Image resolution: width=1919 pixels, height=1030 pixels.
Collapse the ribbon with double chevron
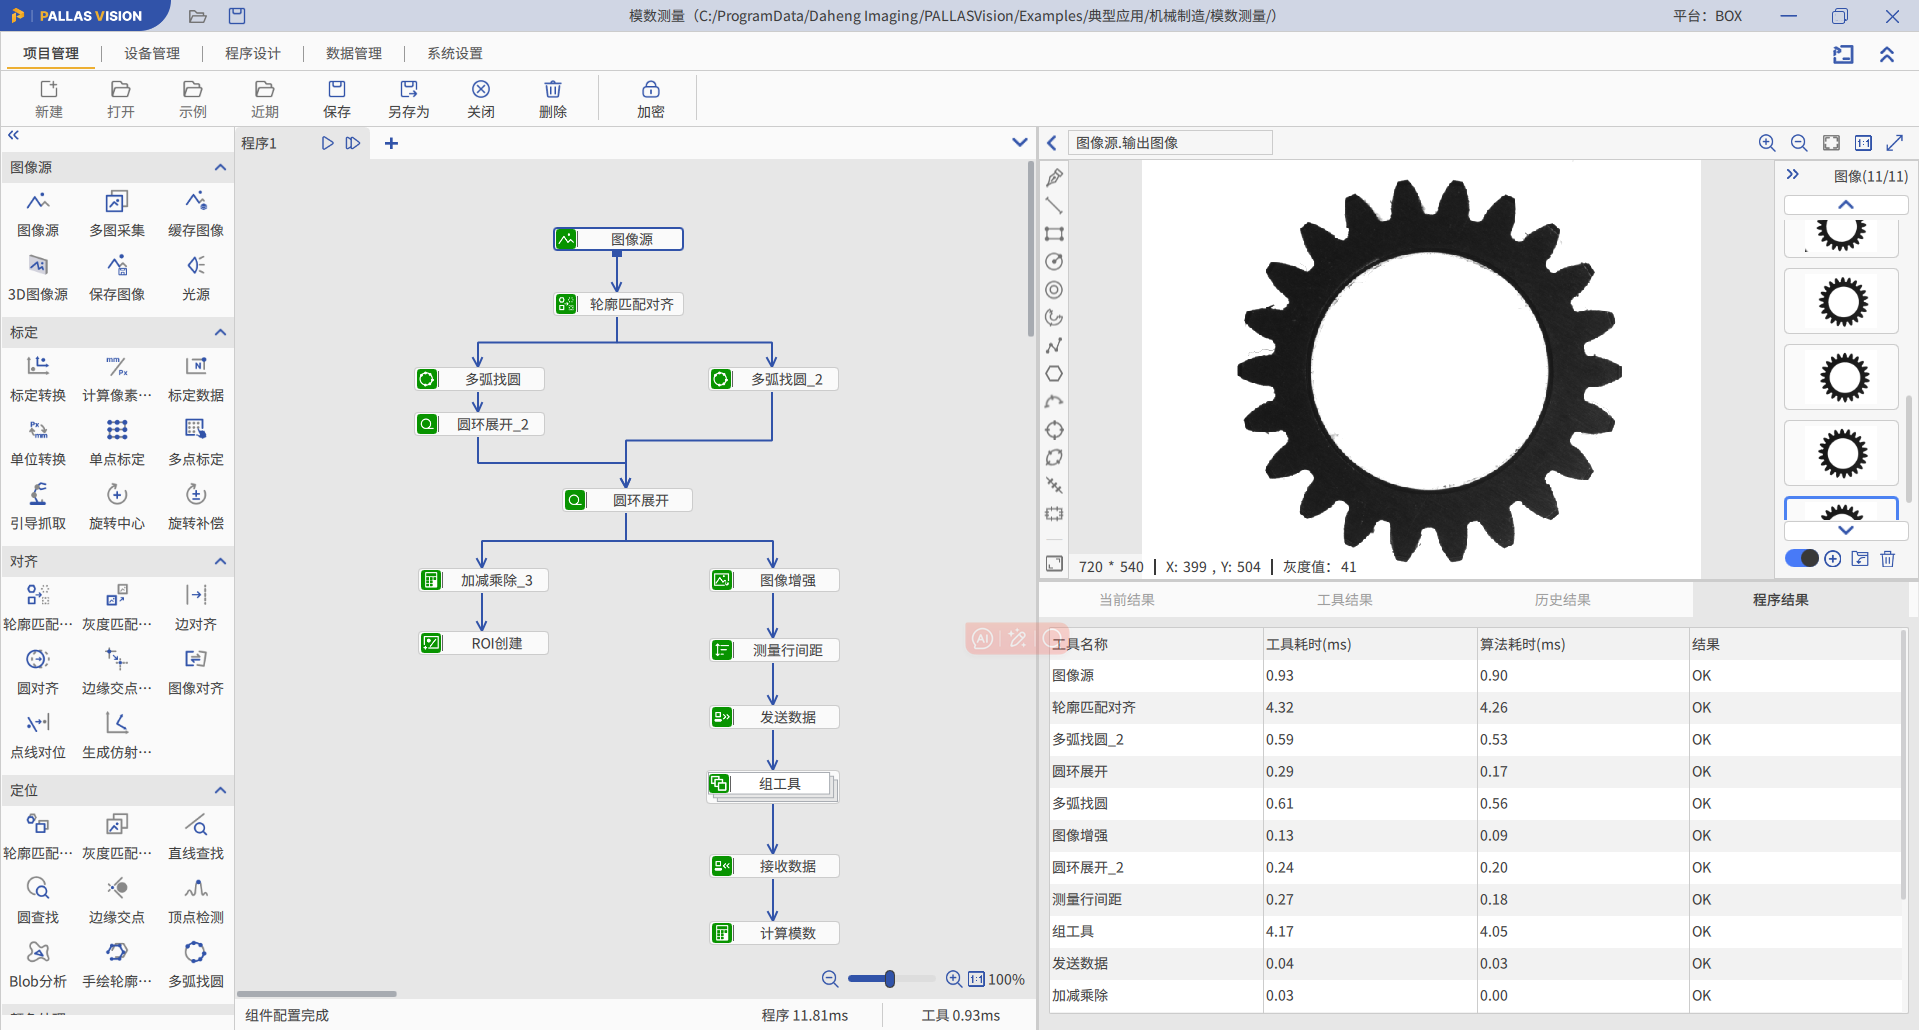(1887, 54)
